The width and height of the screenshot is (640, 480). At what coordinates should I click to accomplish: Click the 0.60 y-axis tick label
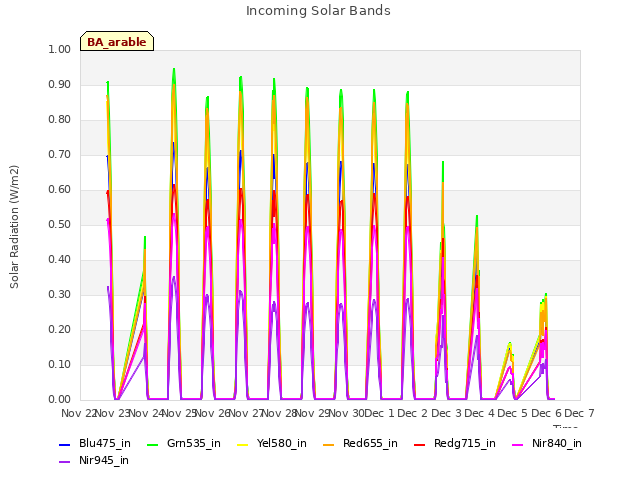[x=59, y=190]
